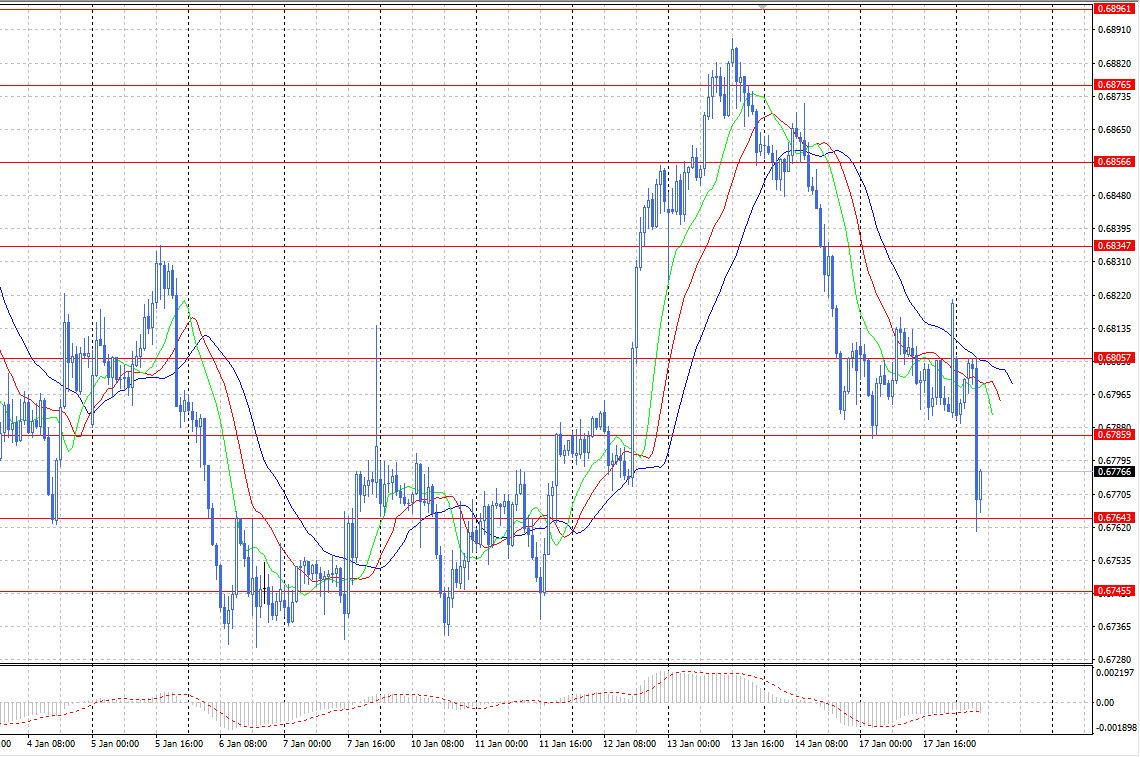The height and width of the screenshot is (757, 1140).
Task: Select the red horizontal line at 0.68347
Action: tap(547, 247)
